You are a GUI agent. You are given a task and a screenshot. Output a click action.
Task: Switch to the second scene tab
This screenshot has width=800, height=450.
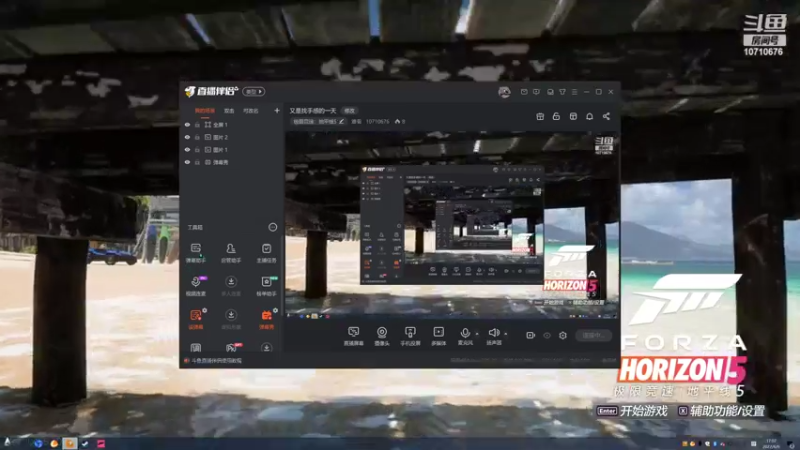click(x=229, y=111)
